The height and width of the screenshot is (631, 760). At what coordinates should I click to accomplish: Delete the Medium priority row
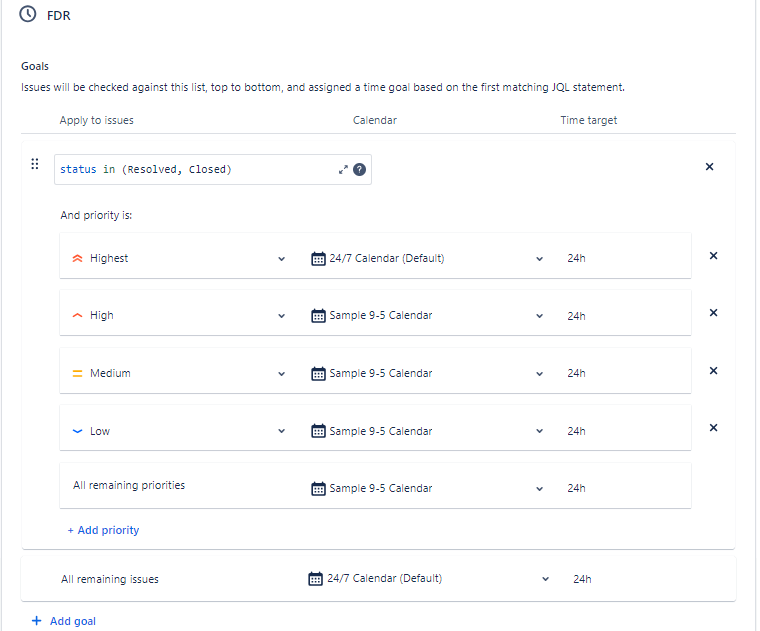[713, 371]
